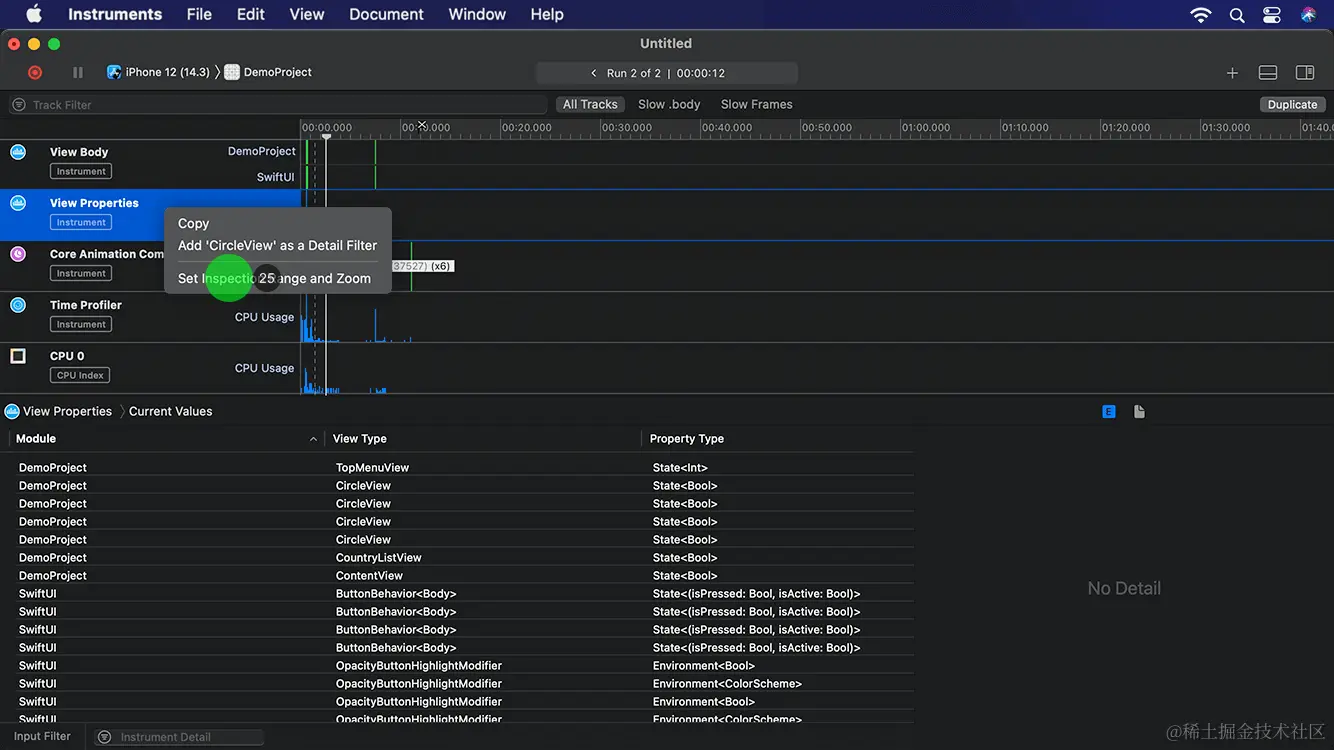Pause the current recording
Image resolution: width=1334 pixels, height=750 pixels.
pos(78,72)
